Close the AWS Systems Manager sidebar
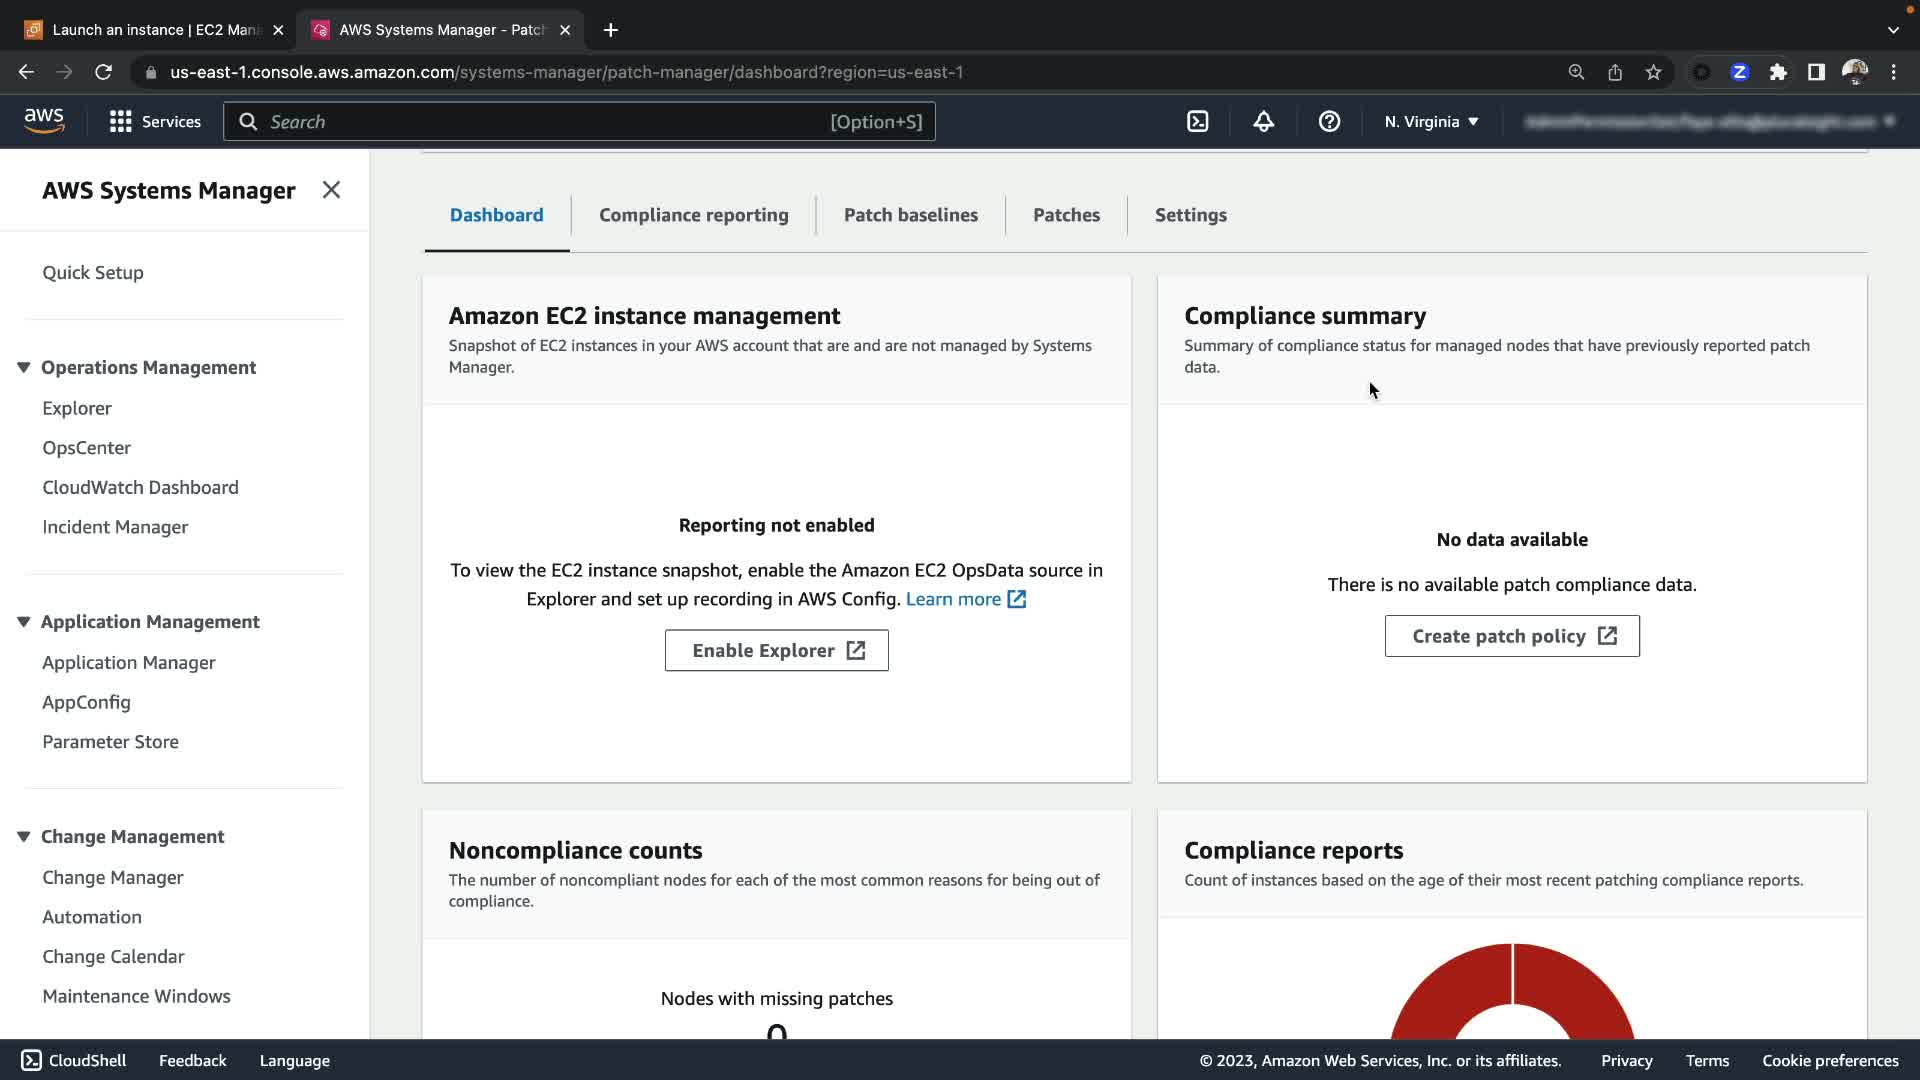Viewport: 1920px width, 1080px height. (331, 190)
